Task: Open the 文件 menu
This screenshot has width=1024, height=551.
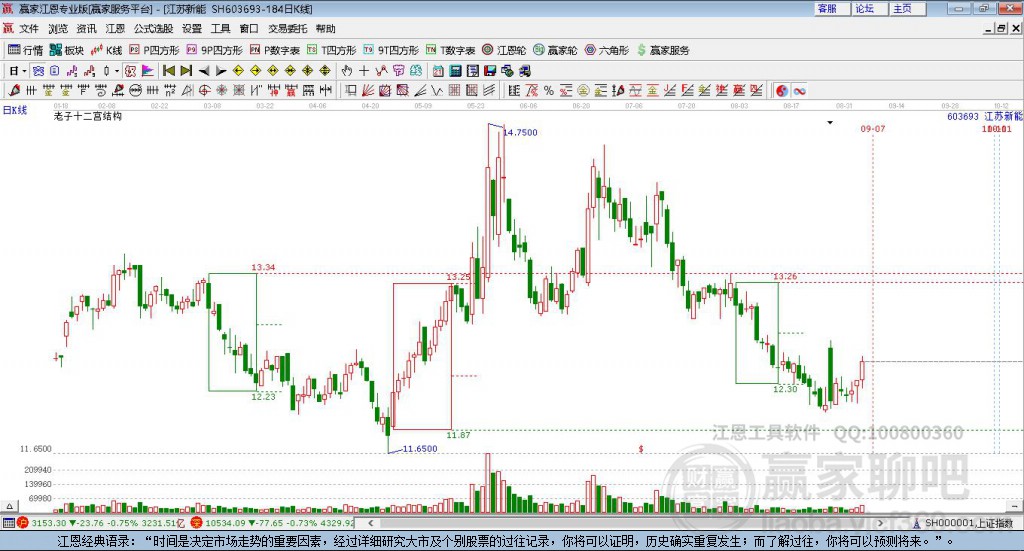Action: click(x=29, y=29)
